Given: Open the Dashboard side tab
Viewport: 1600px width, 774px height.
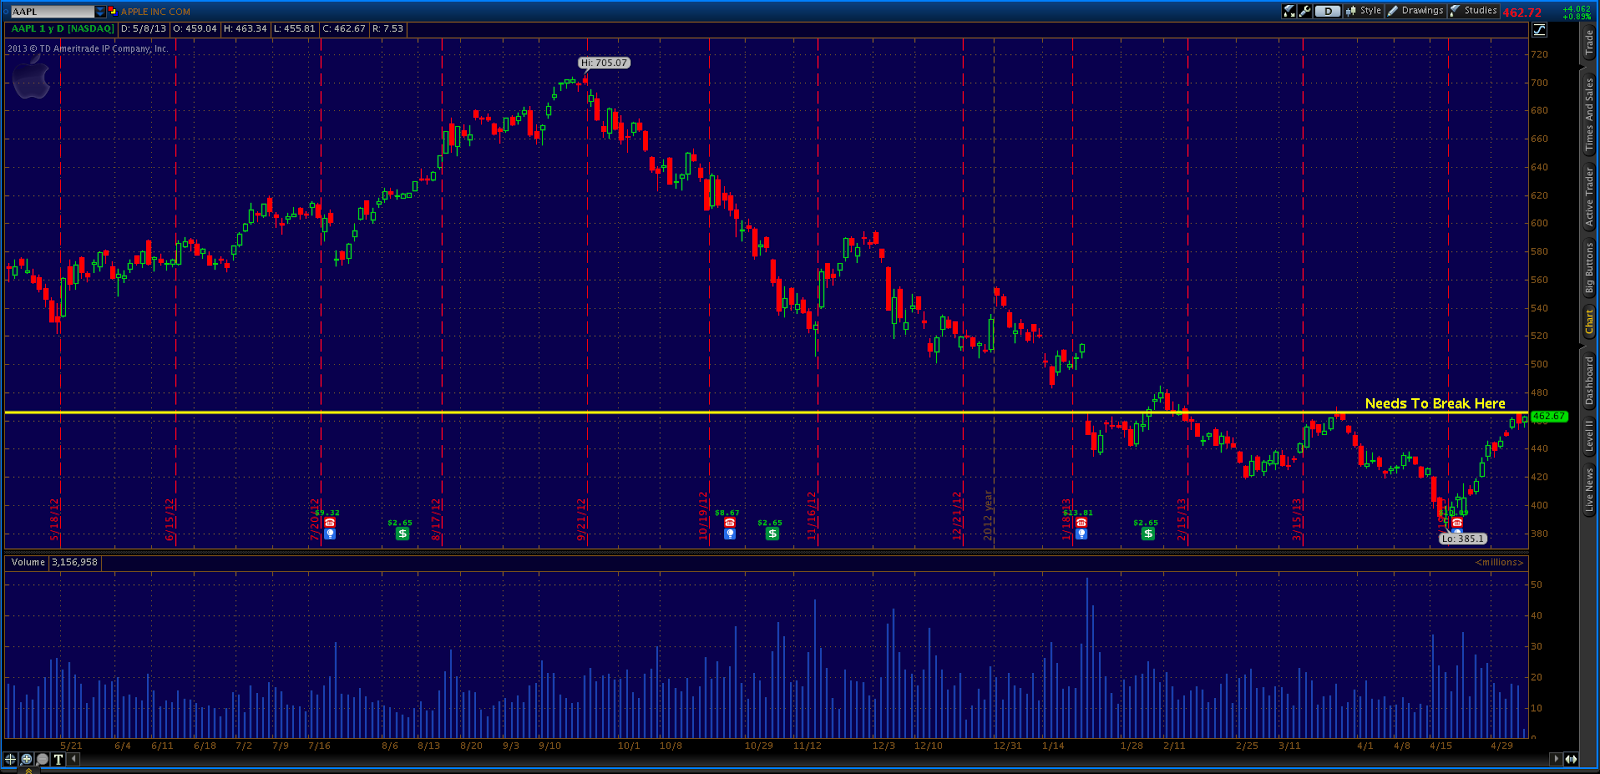Looking at the screenshot, I should [x=1589, y=381].
